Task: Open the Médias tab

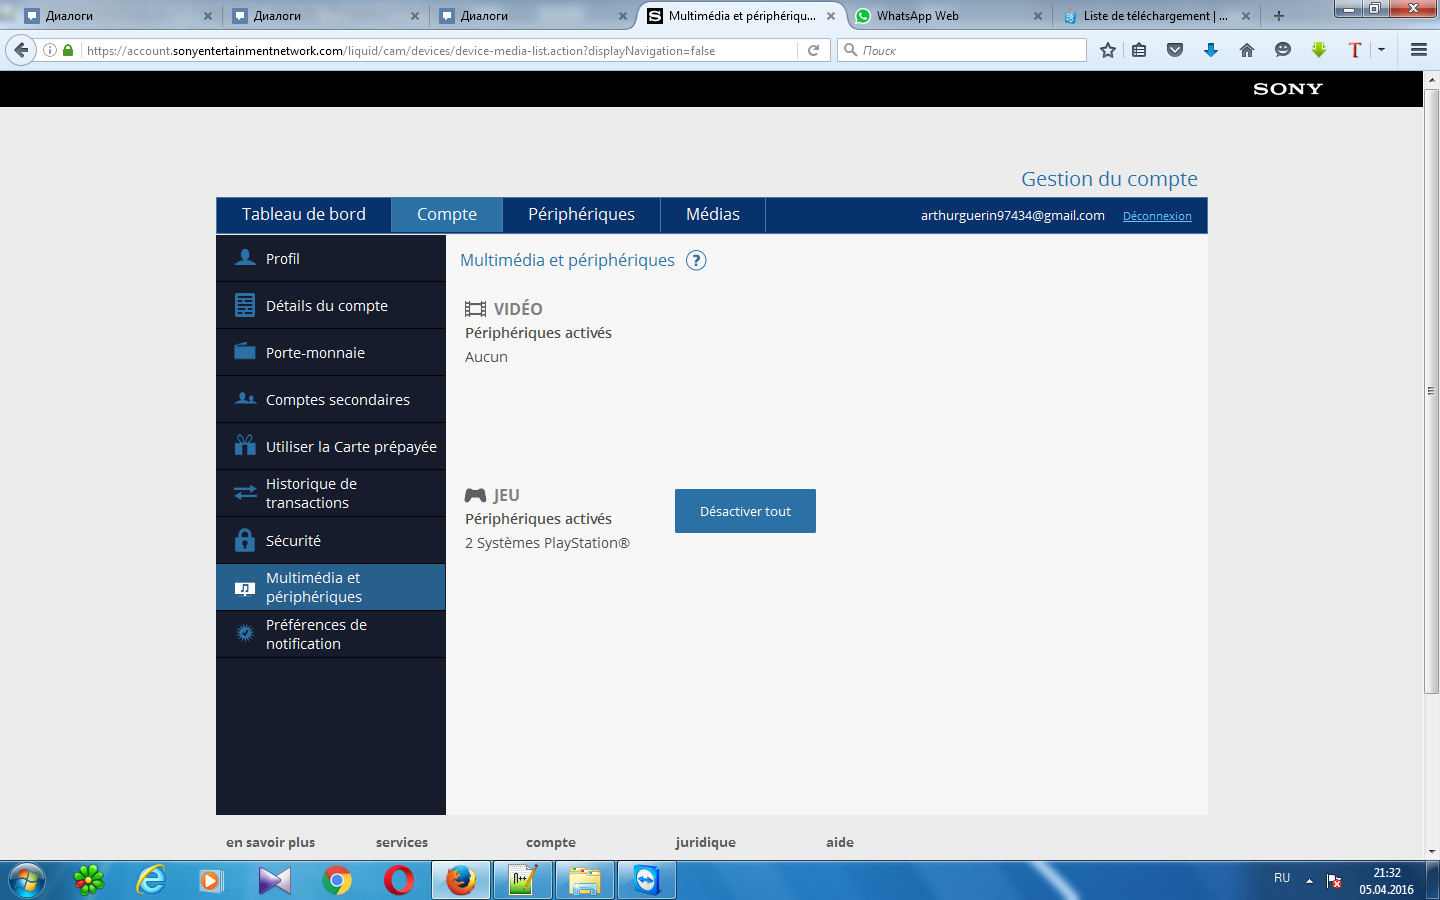Action: pos(713,215)
